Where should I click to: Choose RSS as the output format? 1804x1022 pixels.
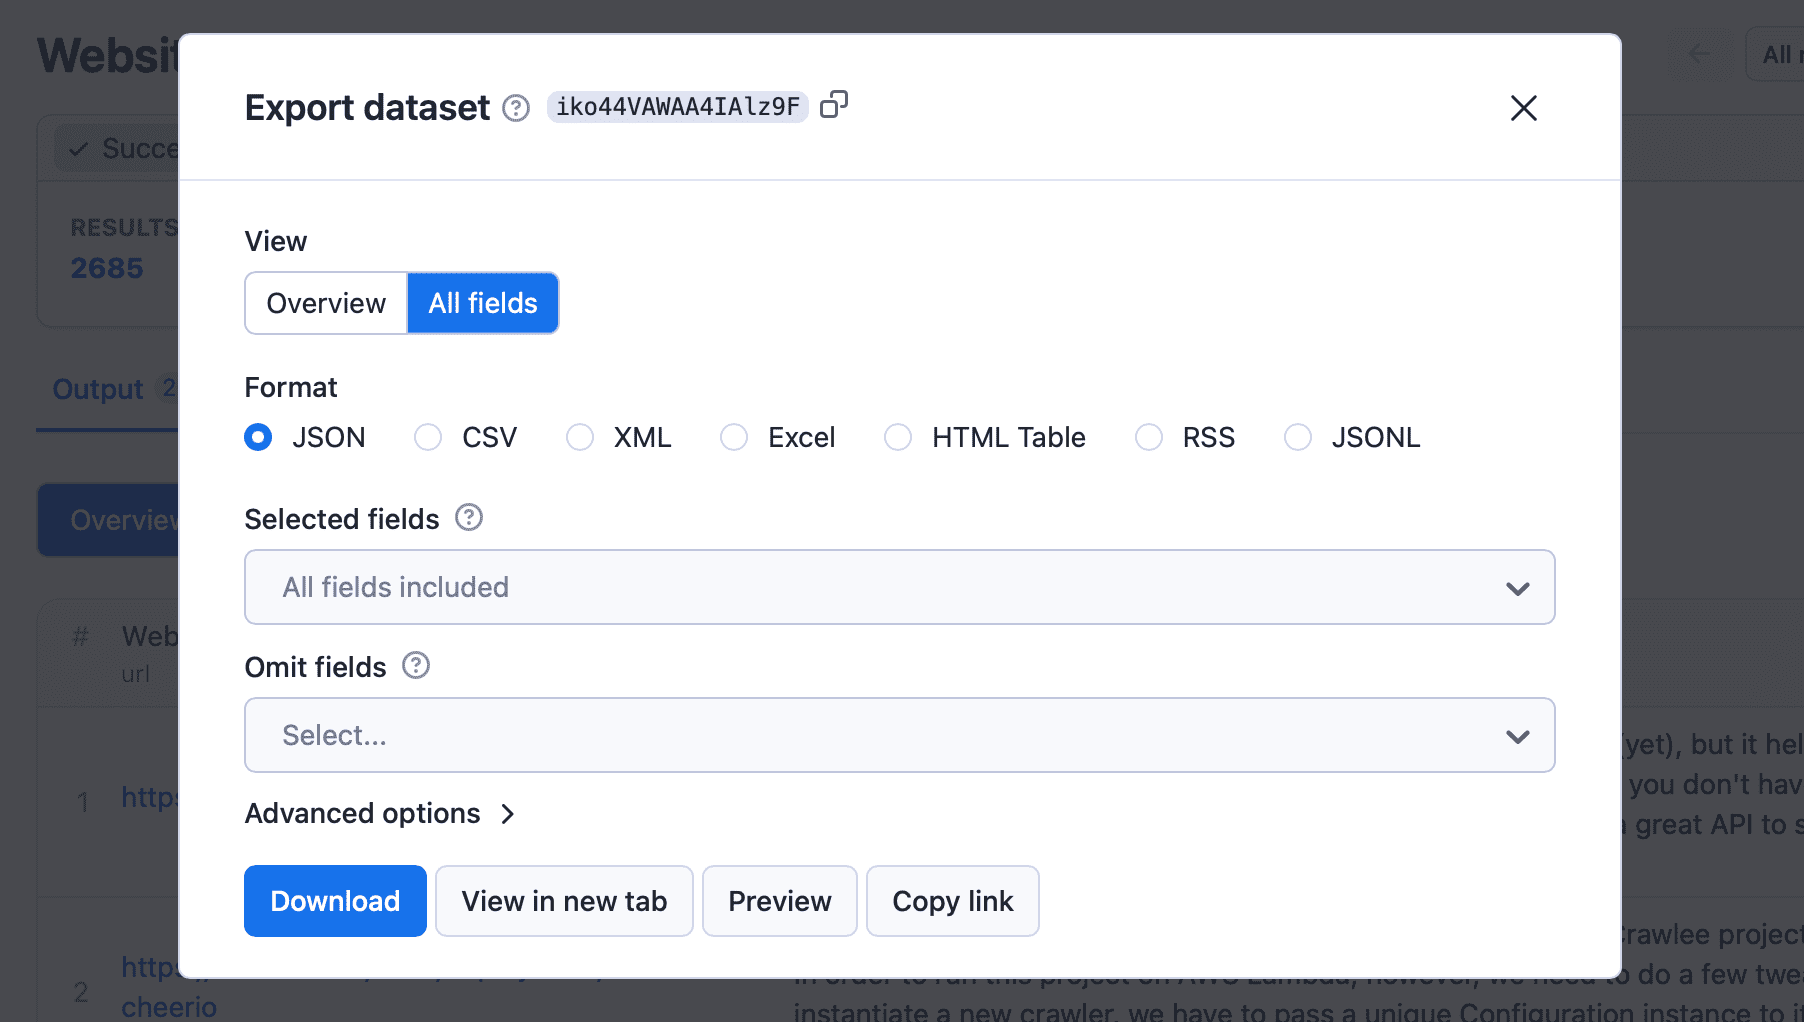tap(1148, 437)
